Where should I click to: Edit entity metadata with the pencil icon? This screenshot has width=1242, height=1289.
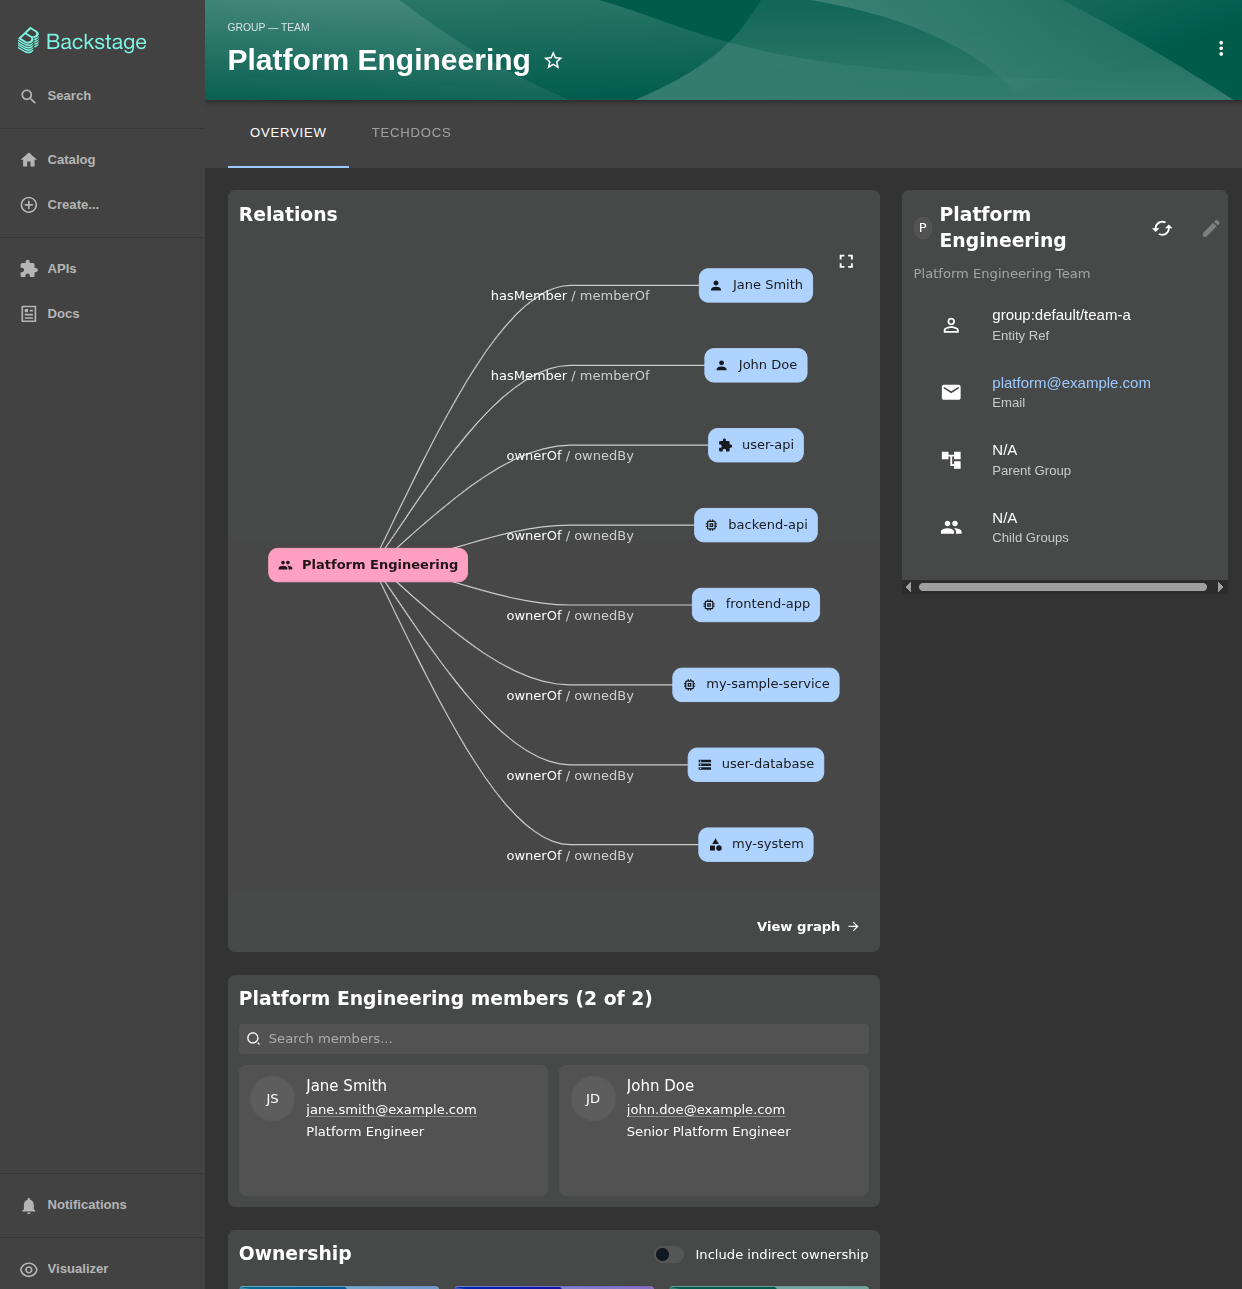click(x=1210, y=228)
